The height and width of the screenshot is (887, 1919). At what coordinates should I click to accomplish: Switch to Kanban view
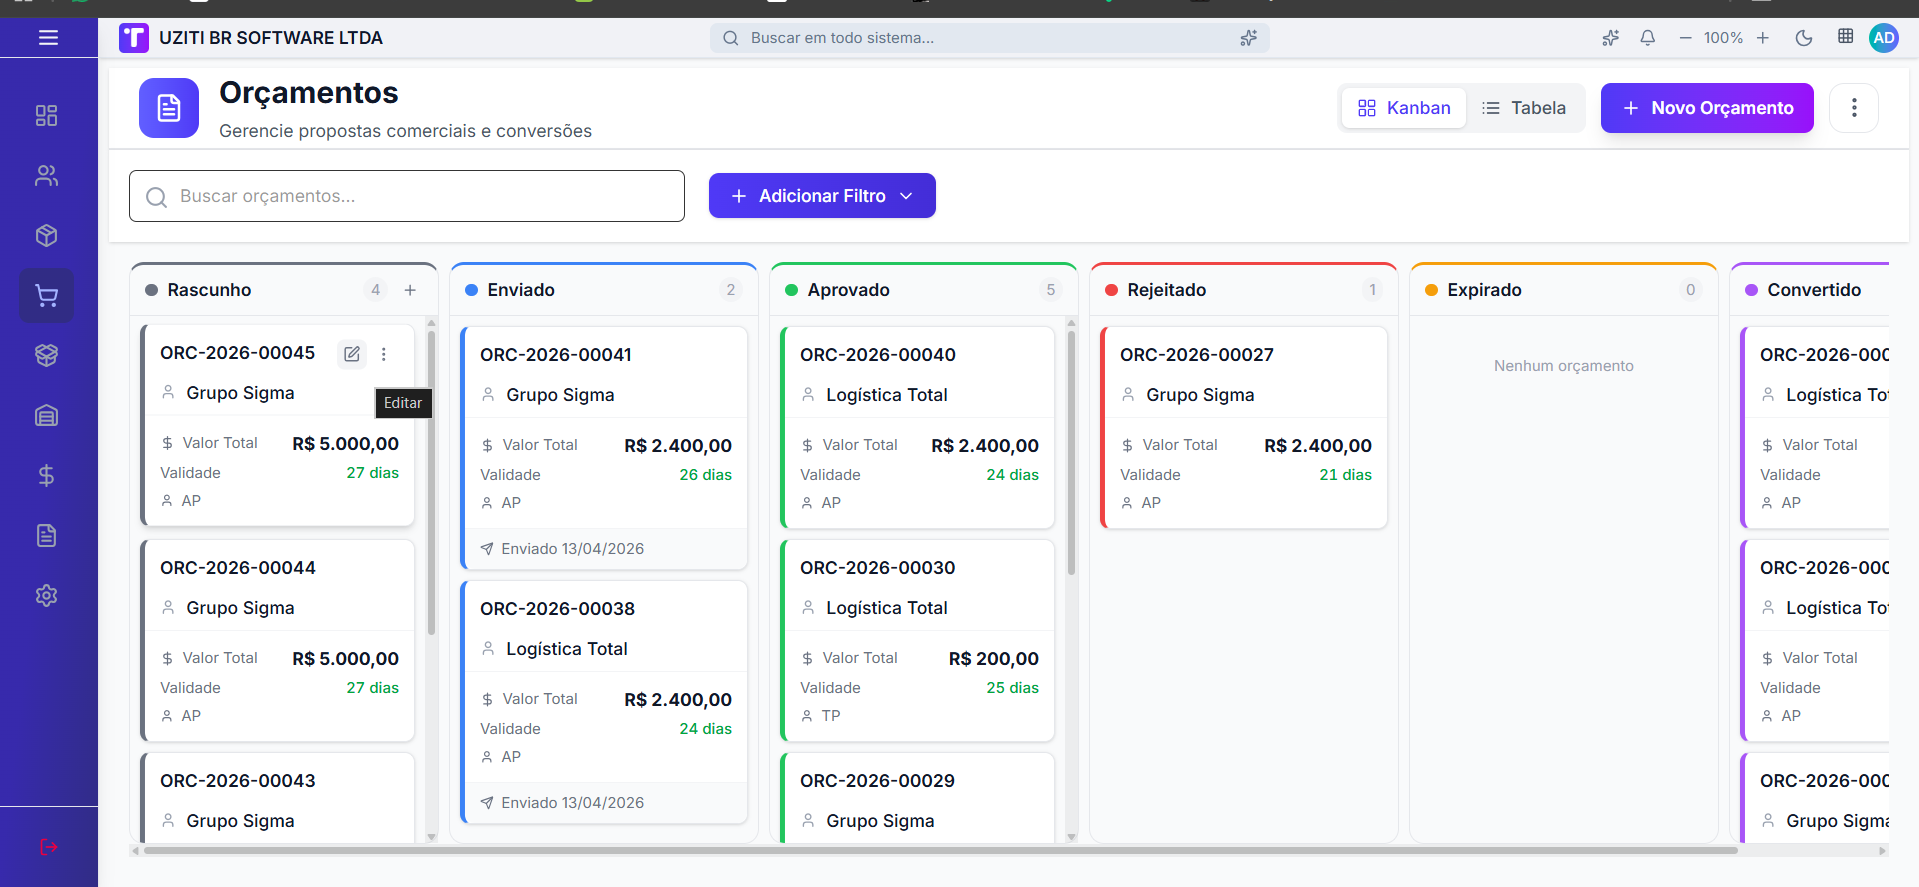(1404, 108)
